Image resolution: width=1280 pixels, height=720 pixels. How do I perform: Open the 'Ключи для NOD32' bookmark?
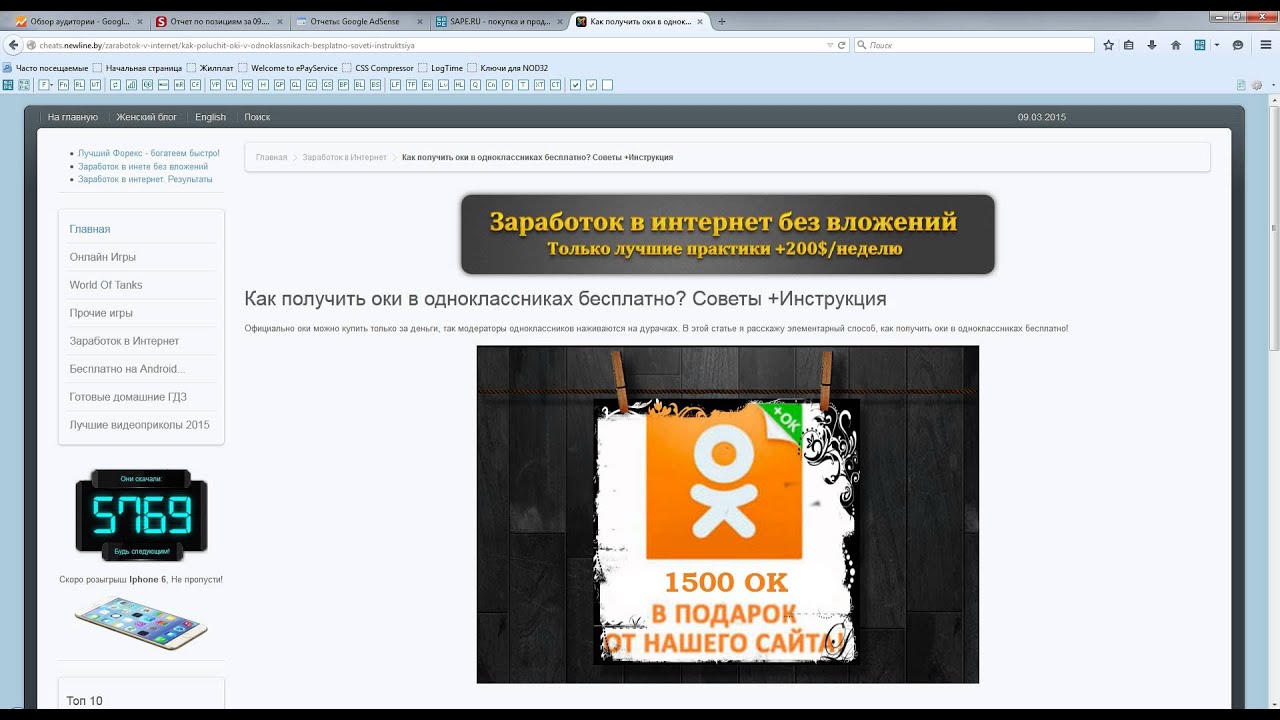(x=507, y=68)
